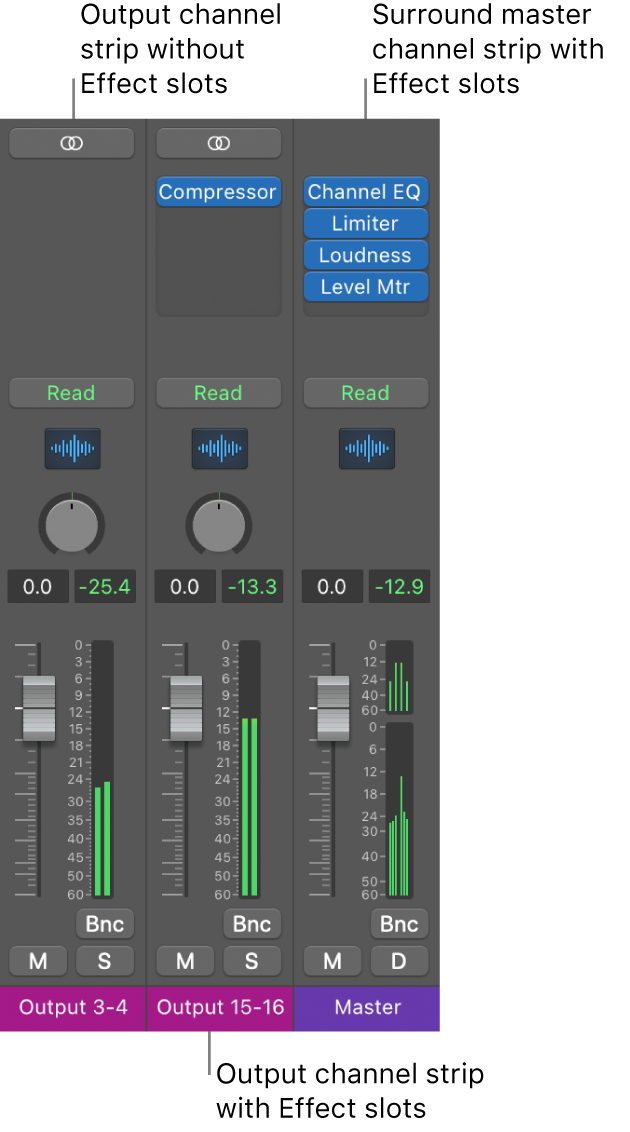Open waveform icon on Output 15-16 strip

[x=220, y=448]
